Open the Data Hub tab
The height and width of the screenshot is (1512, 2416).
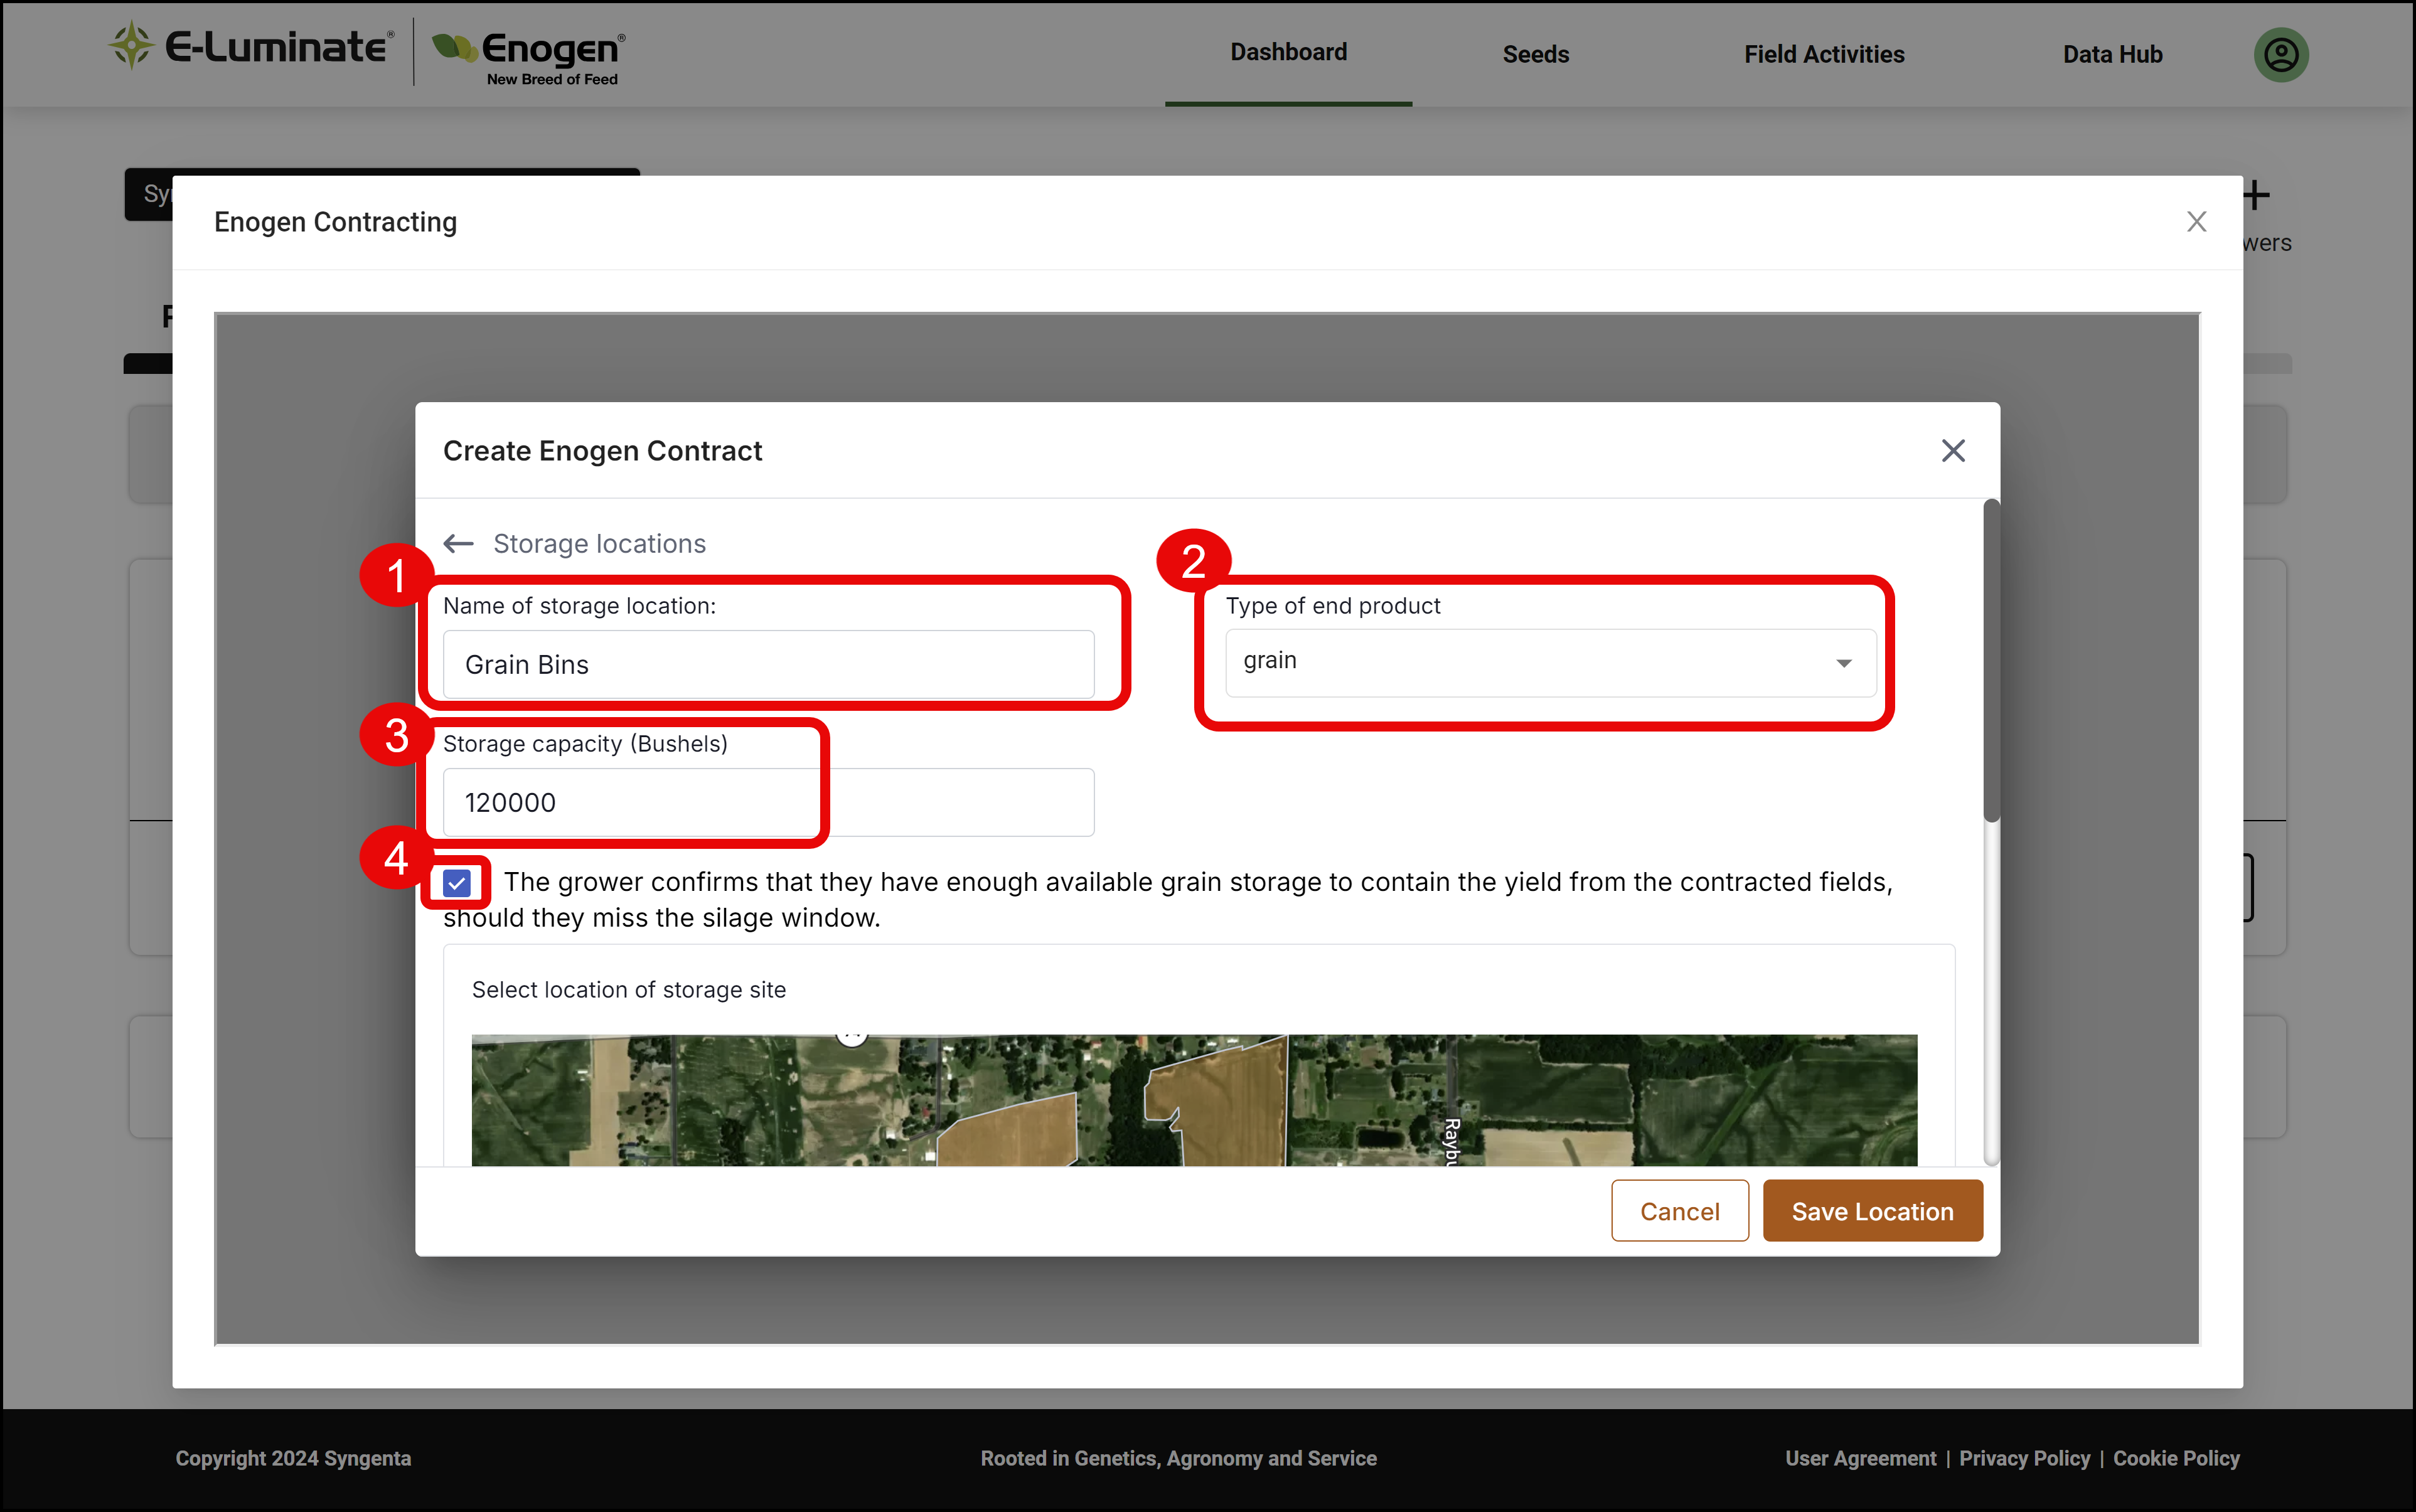[x=2112, y=54]
